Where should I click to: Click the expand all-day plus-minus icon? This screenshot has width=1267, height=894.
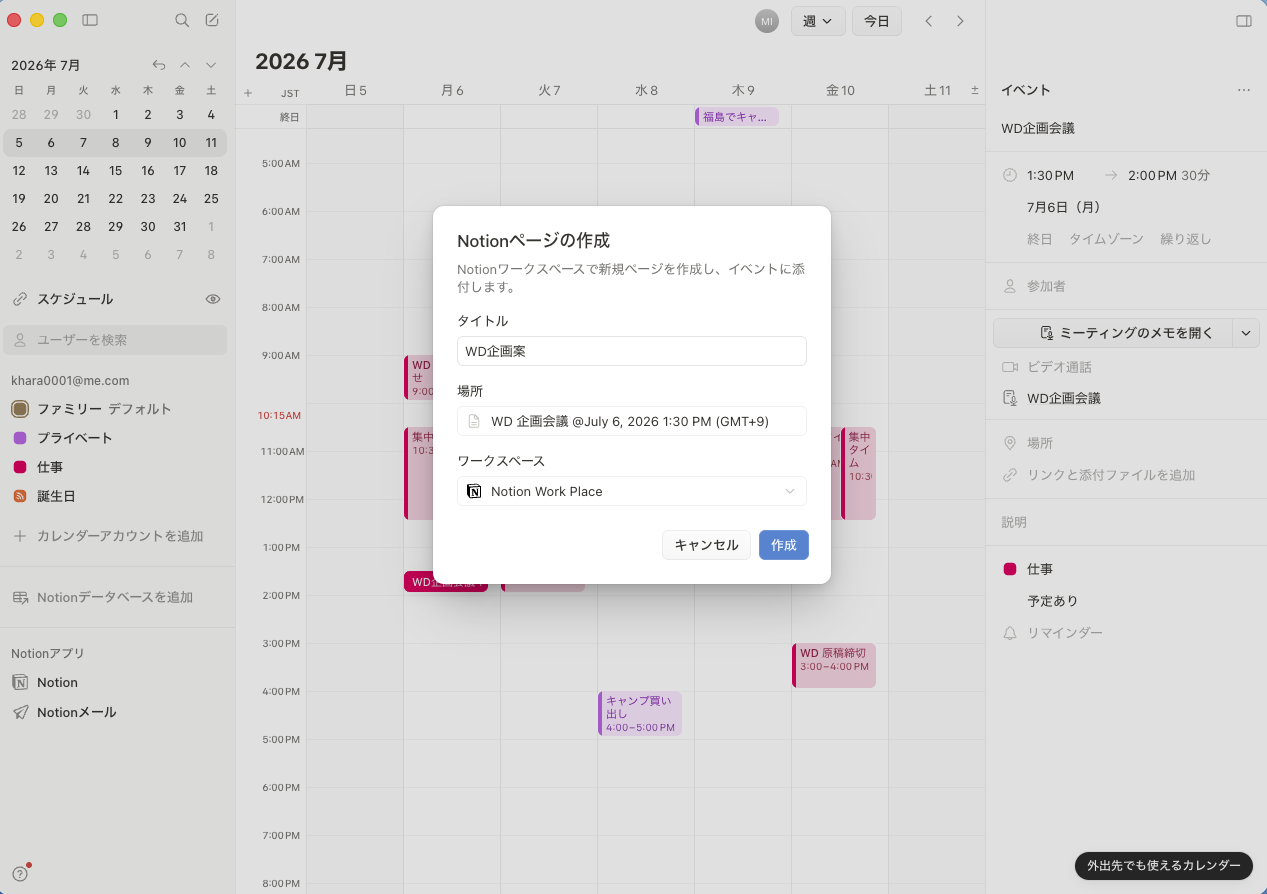coord(975,91)
